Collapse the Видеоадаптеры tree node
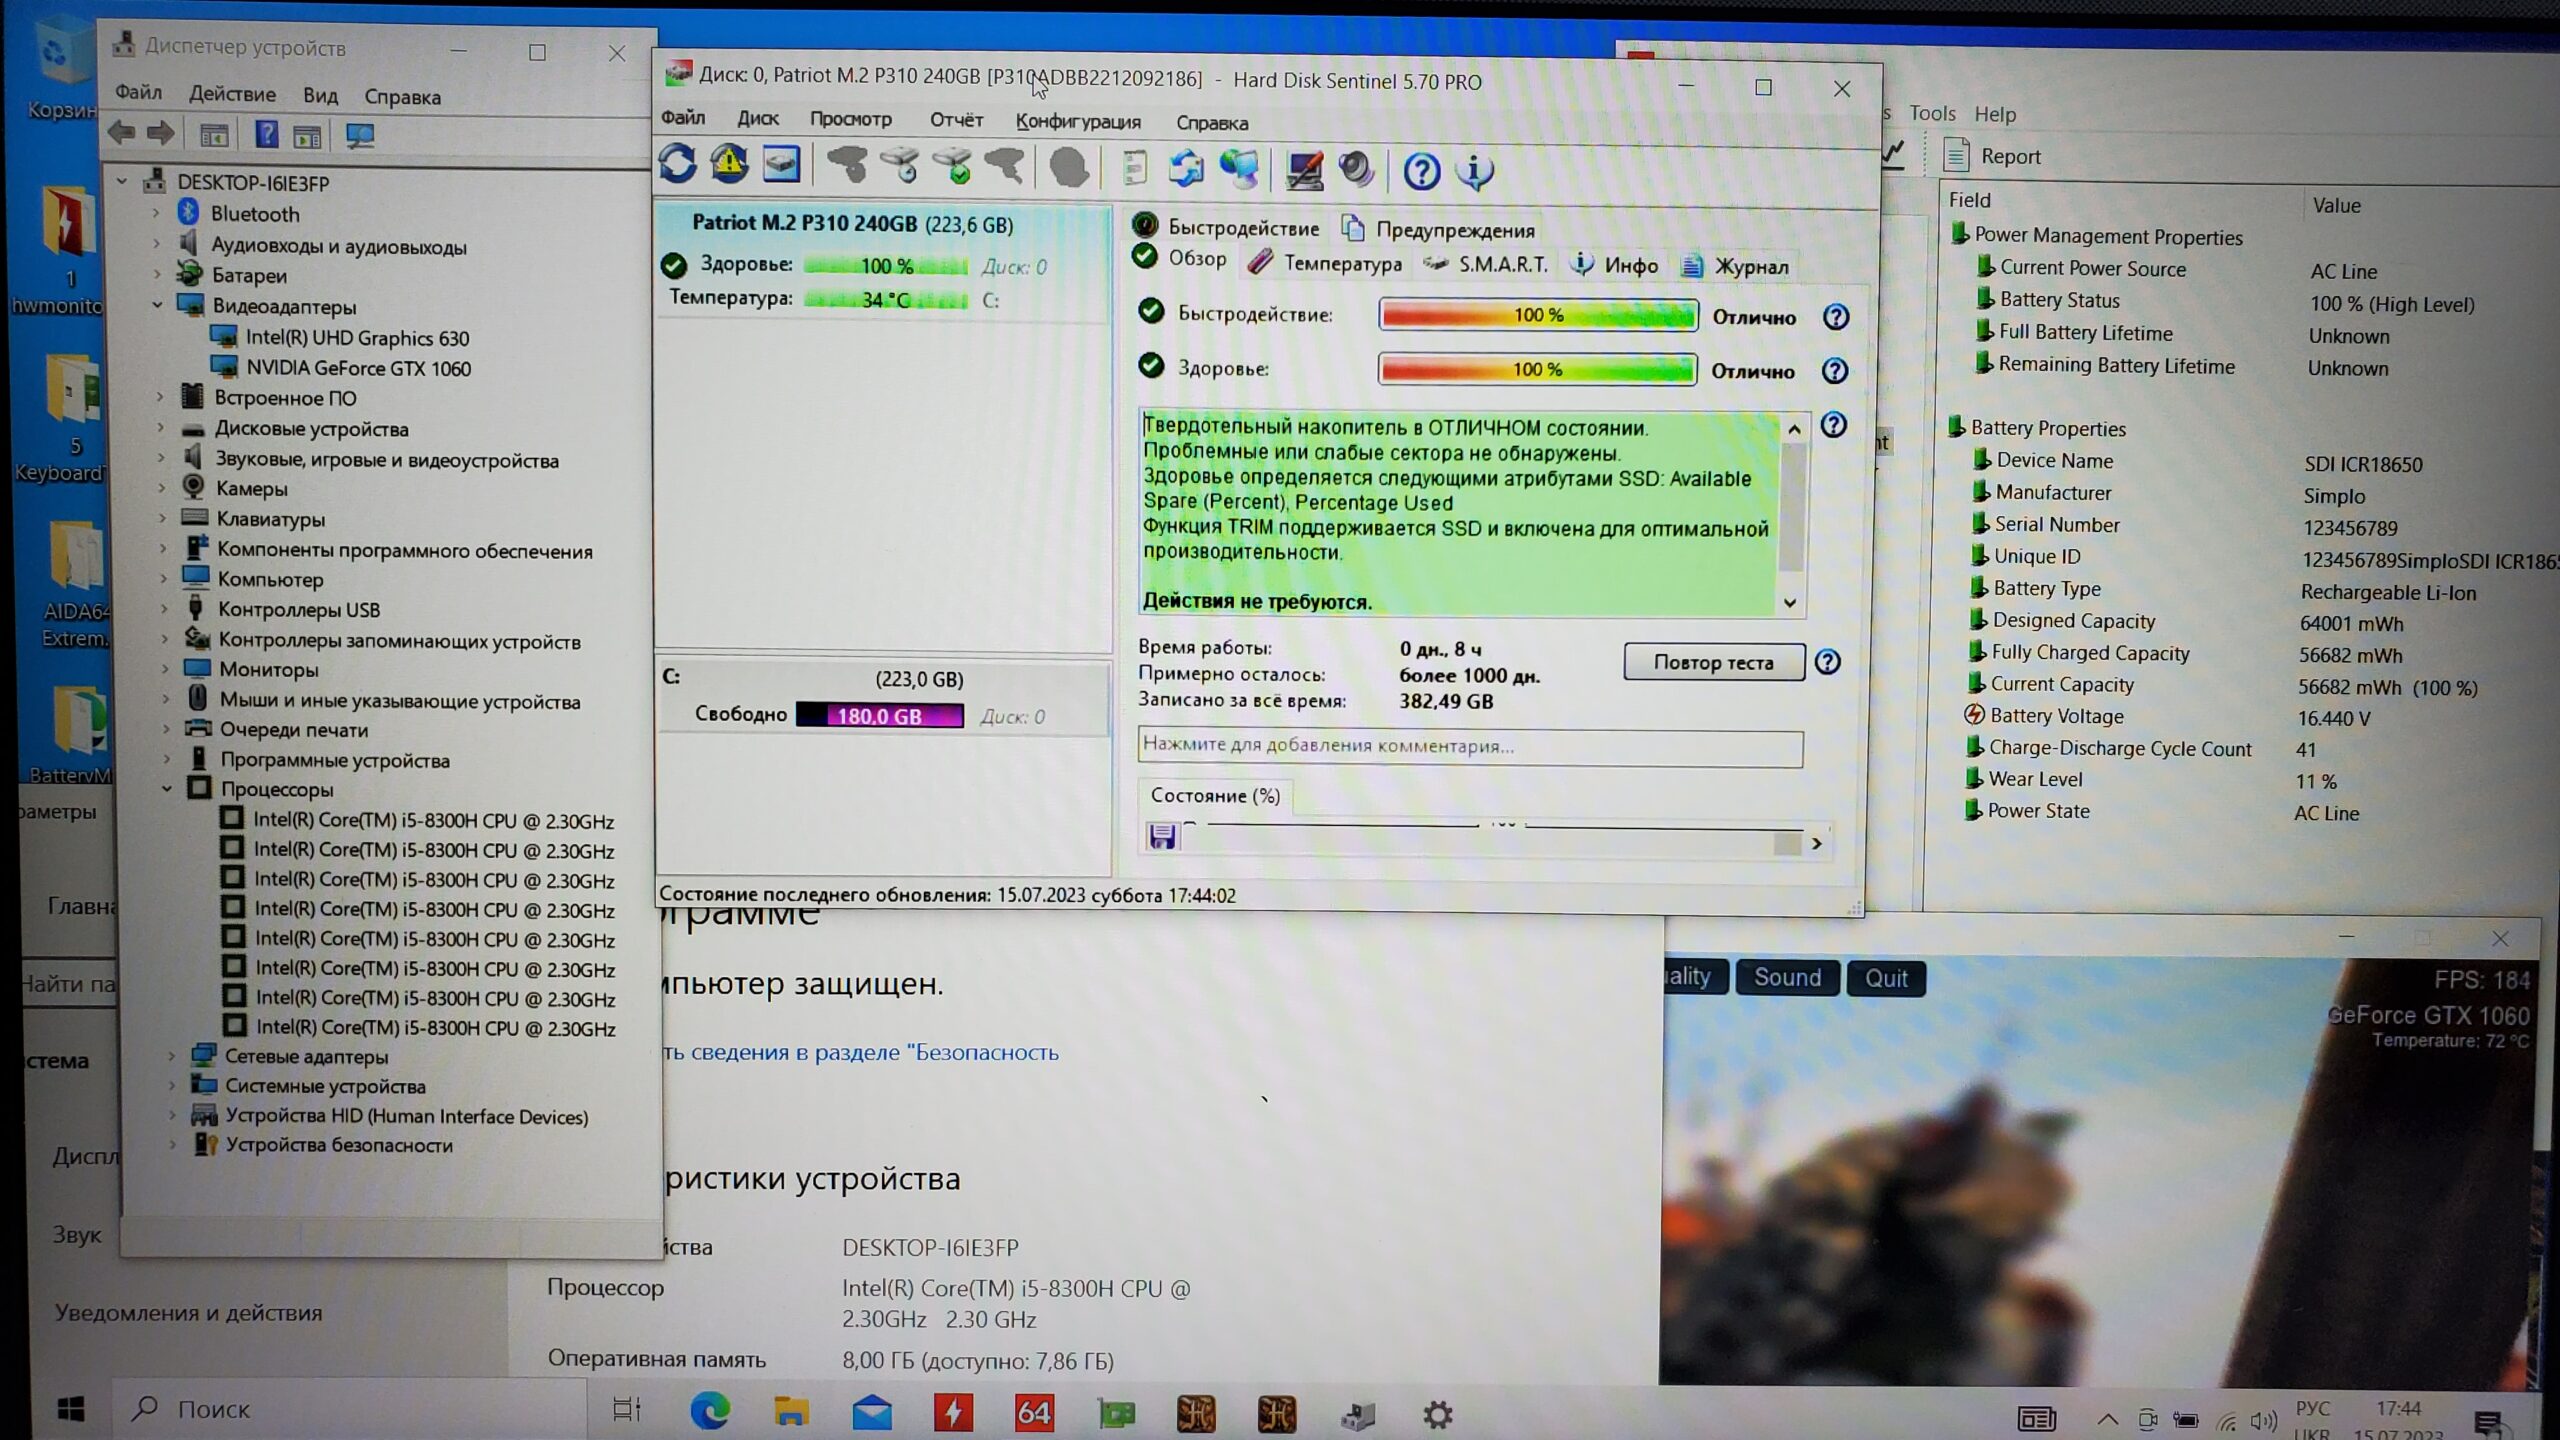The image size is (2560, 1440). [158, 305]
